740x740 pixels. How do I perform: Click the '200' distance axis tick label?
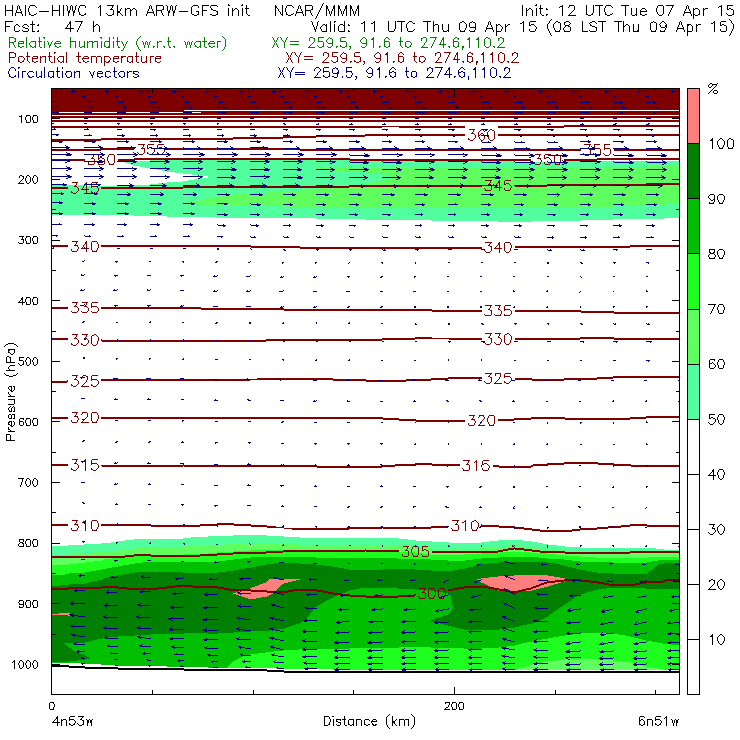tap(454, 706)
